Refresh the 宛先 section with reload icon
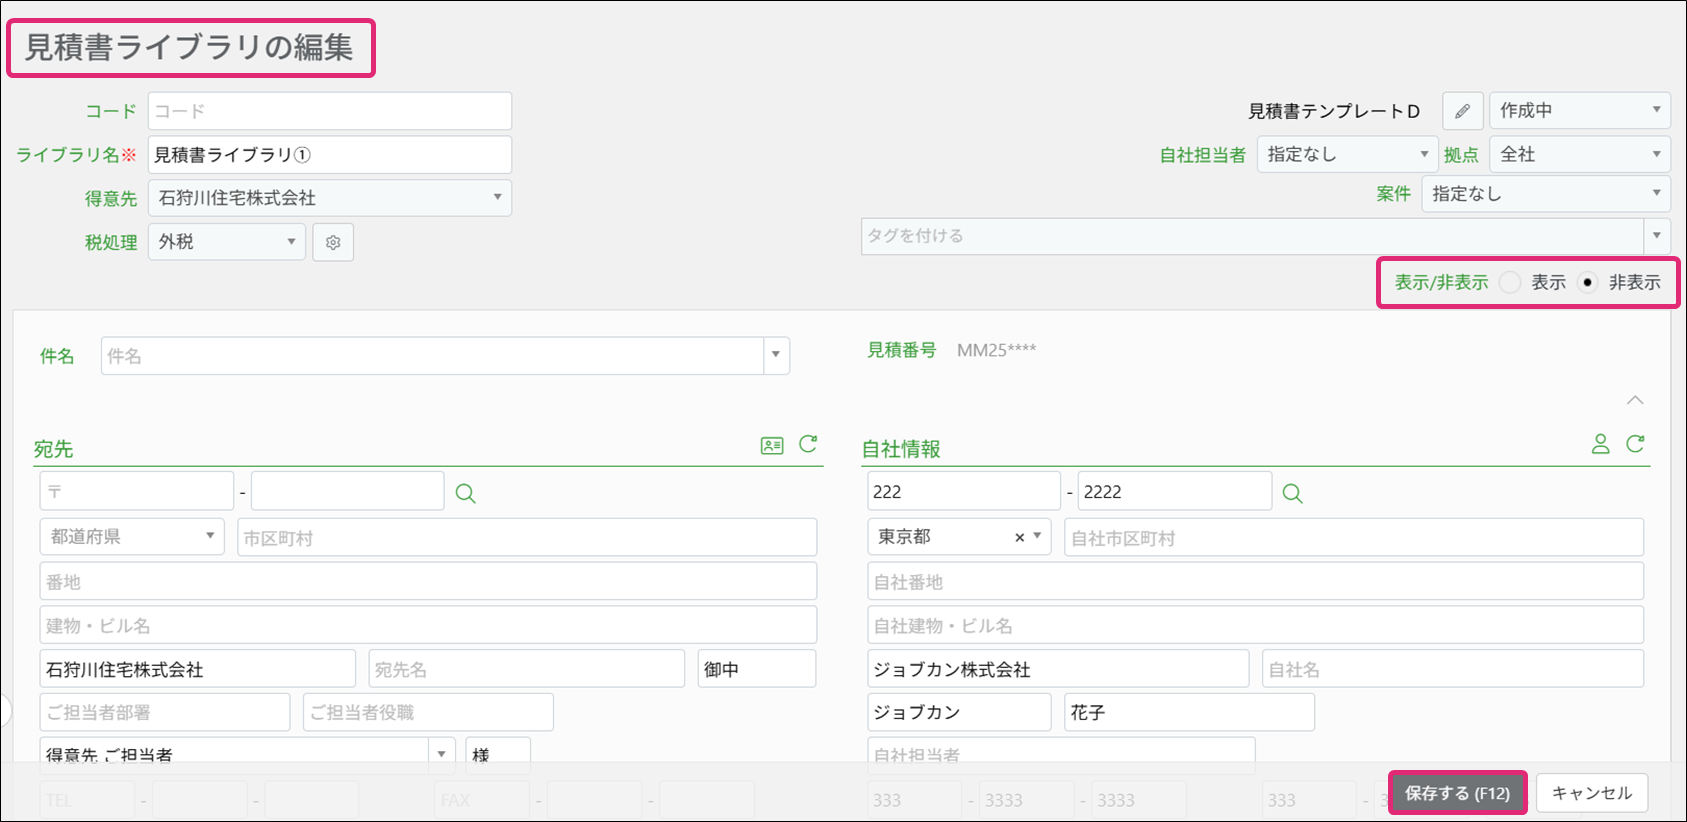This screenshot has height=822, width=1687. coord(808,444)
